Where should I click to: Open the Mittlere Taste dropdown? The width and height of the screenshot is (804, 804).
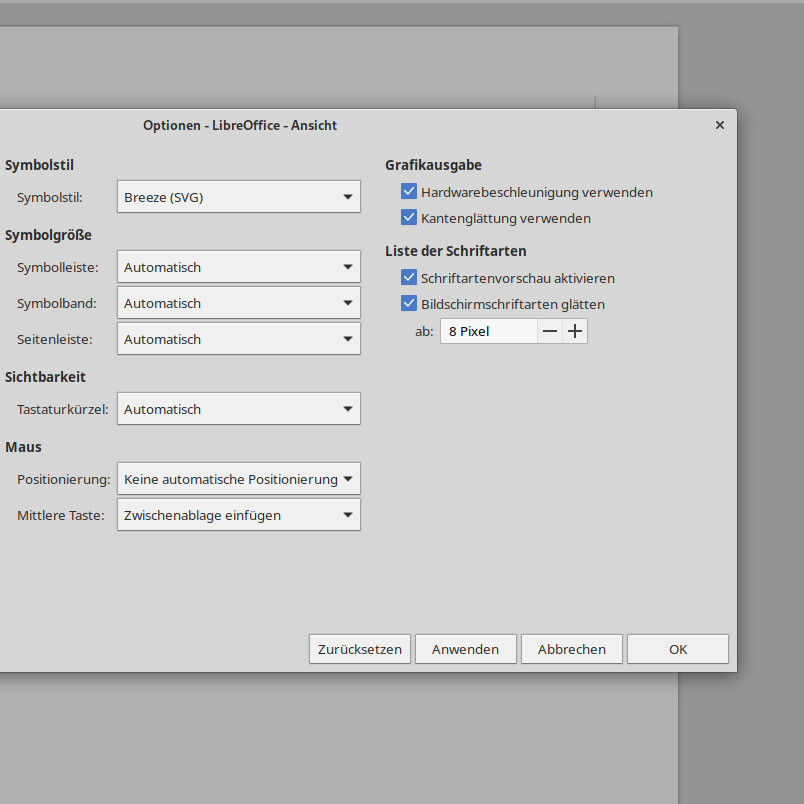tap(239, 515)
